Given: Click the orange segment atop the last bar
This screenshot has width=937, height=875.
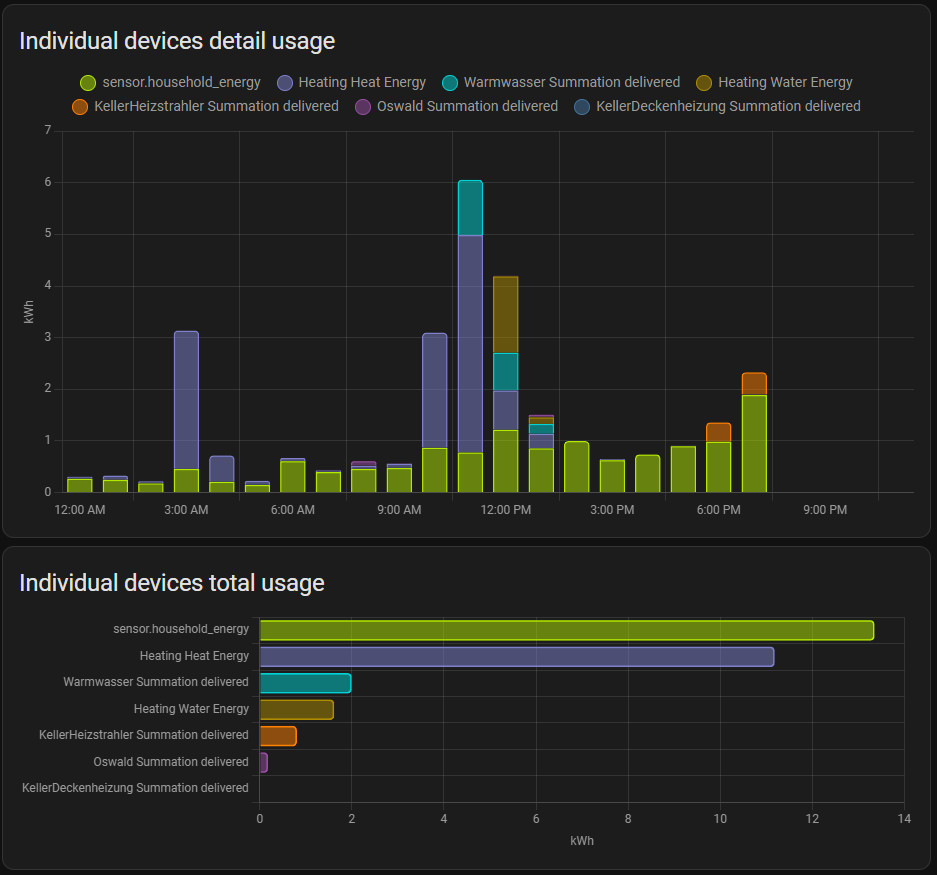Looking at the screenshot, I should [x=754, y=384].
